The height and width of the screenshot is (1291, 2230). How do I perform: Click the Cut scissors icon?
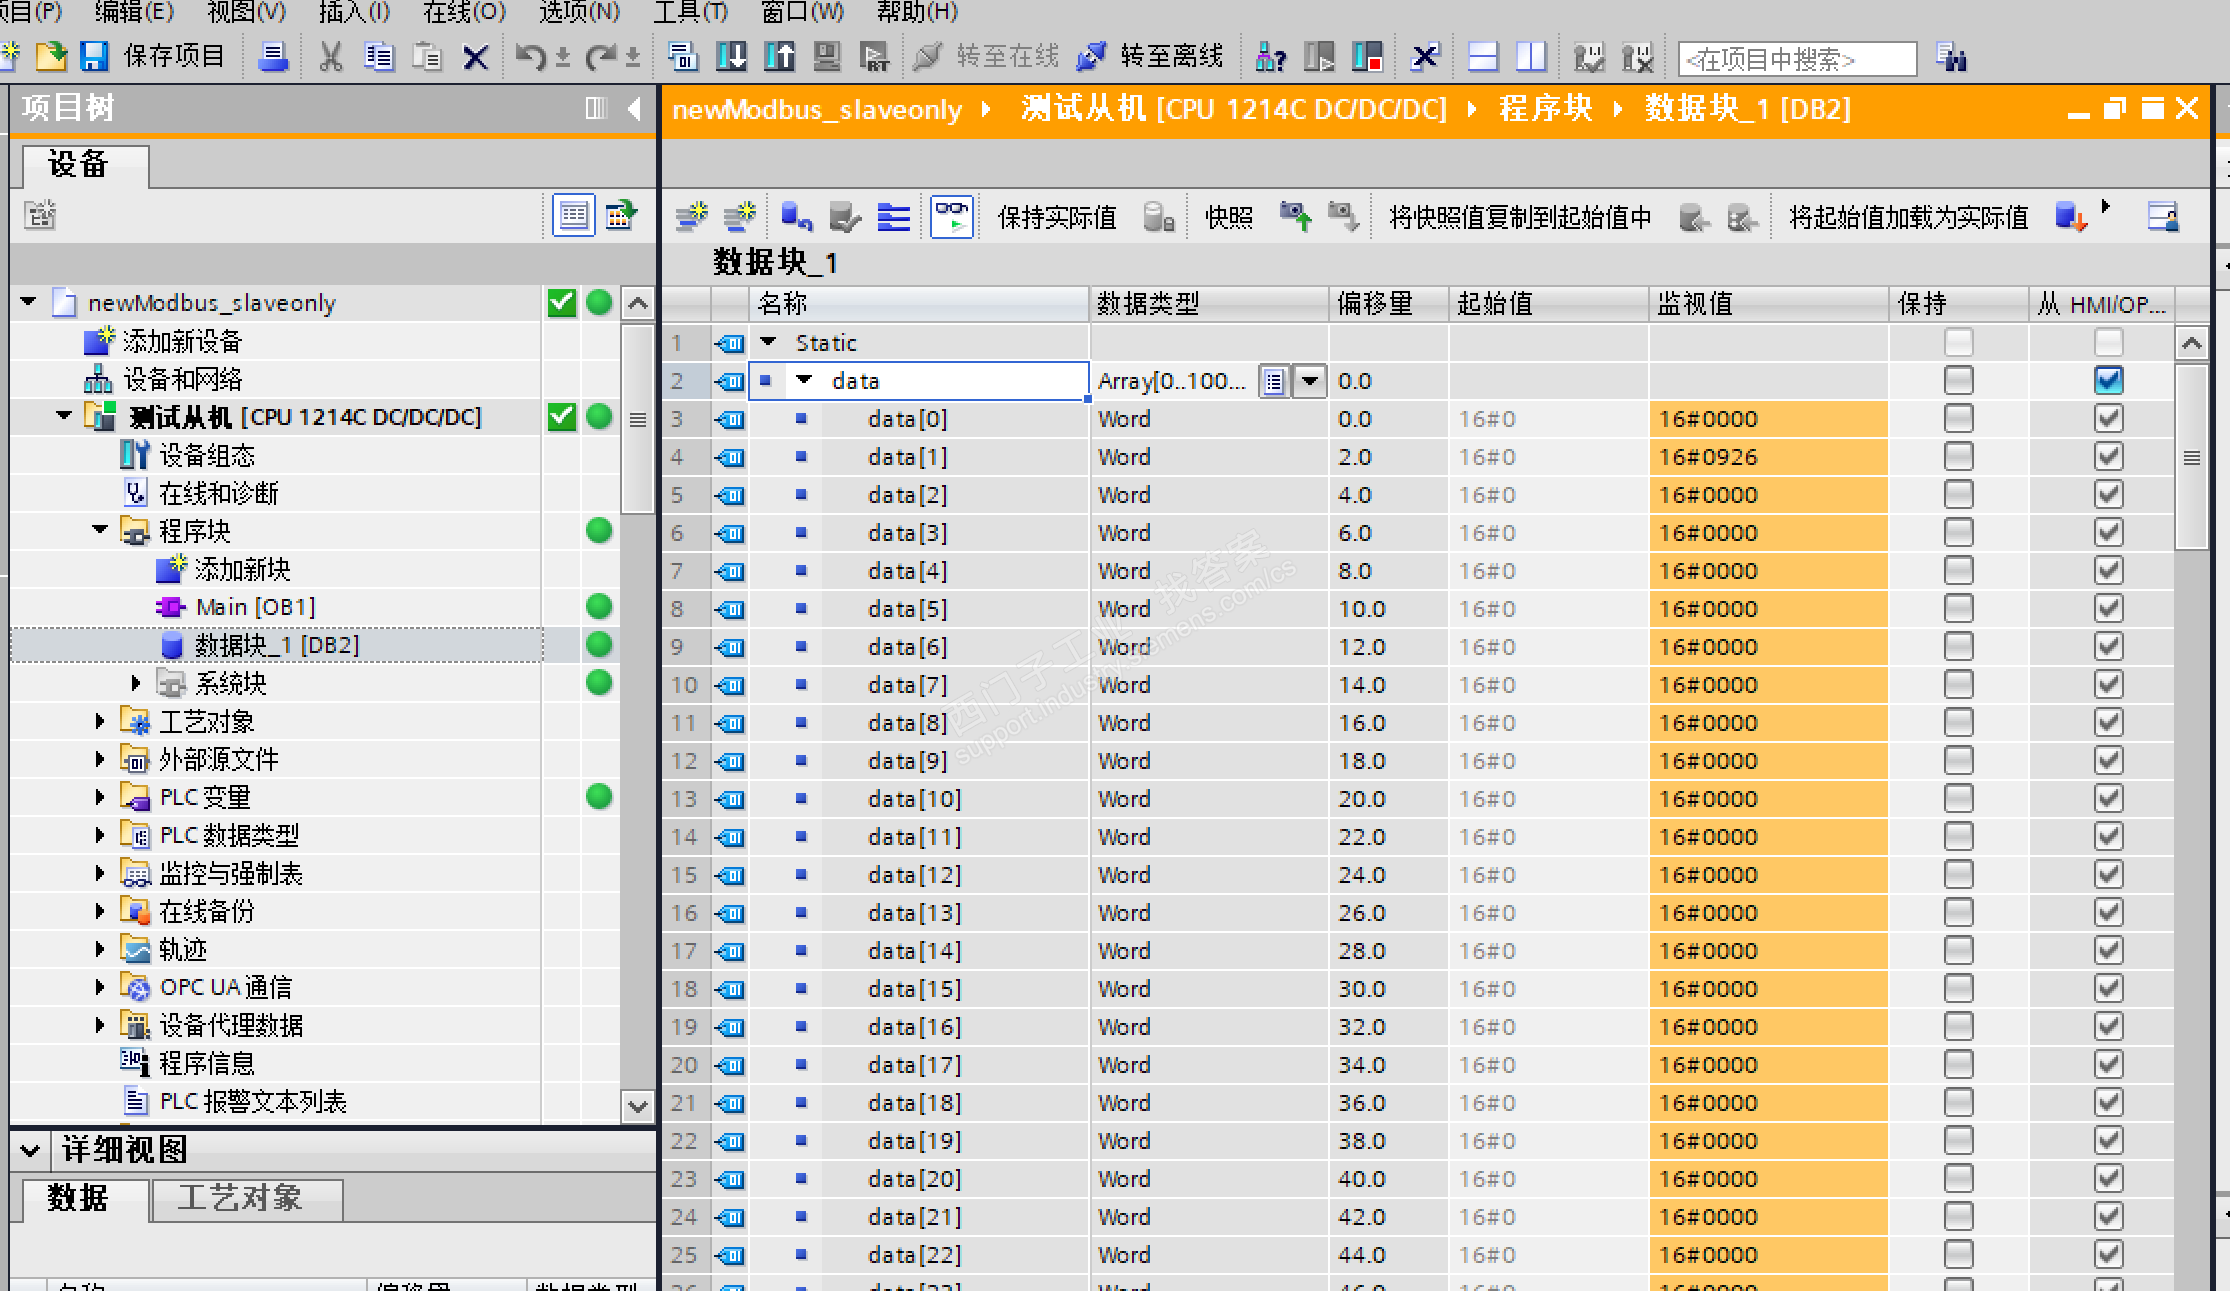tap(330, 56)
